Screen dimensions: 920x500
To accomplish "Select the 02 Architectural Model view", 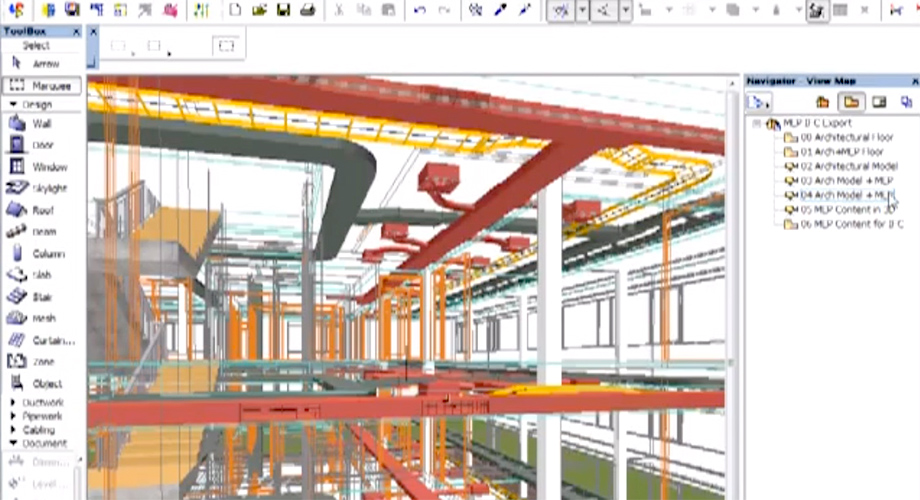I will 841,167.
